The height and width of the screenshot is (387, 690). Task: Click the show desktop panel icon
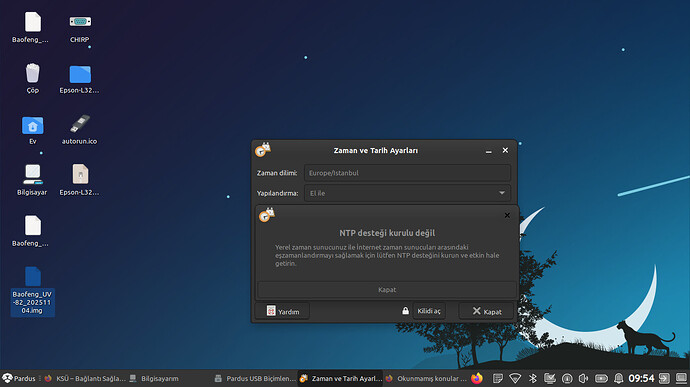[x=682, y=378]
